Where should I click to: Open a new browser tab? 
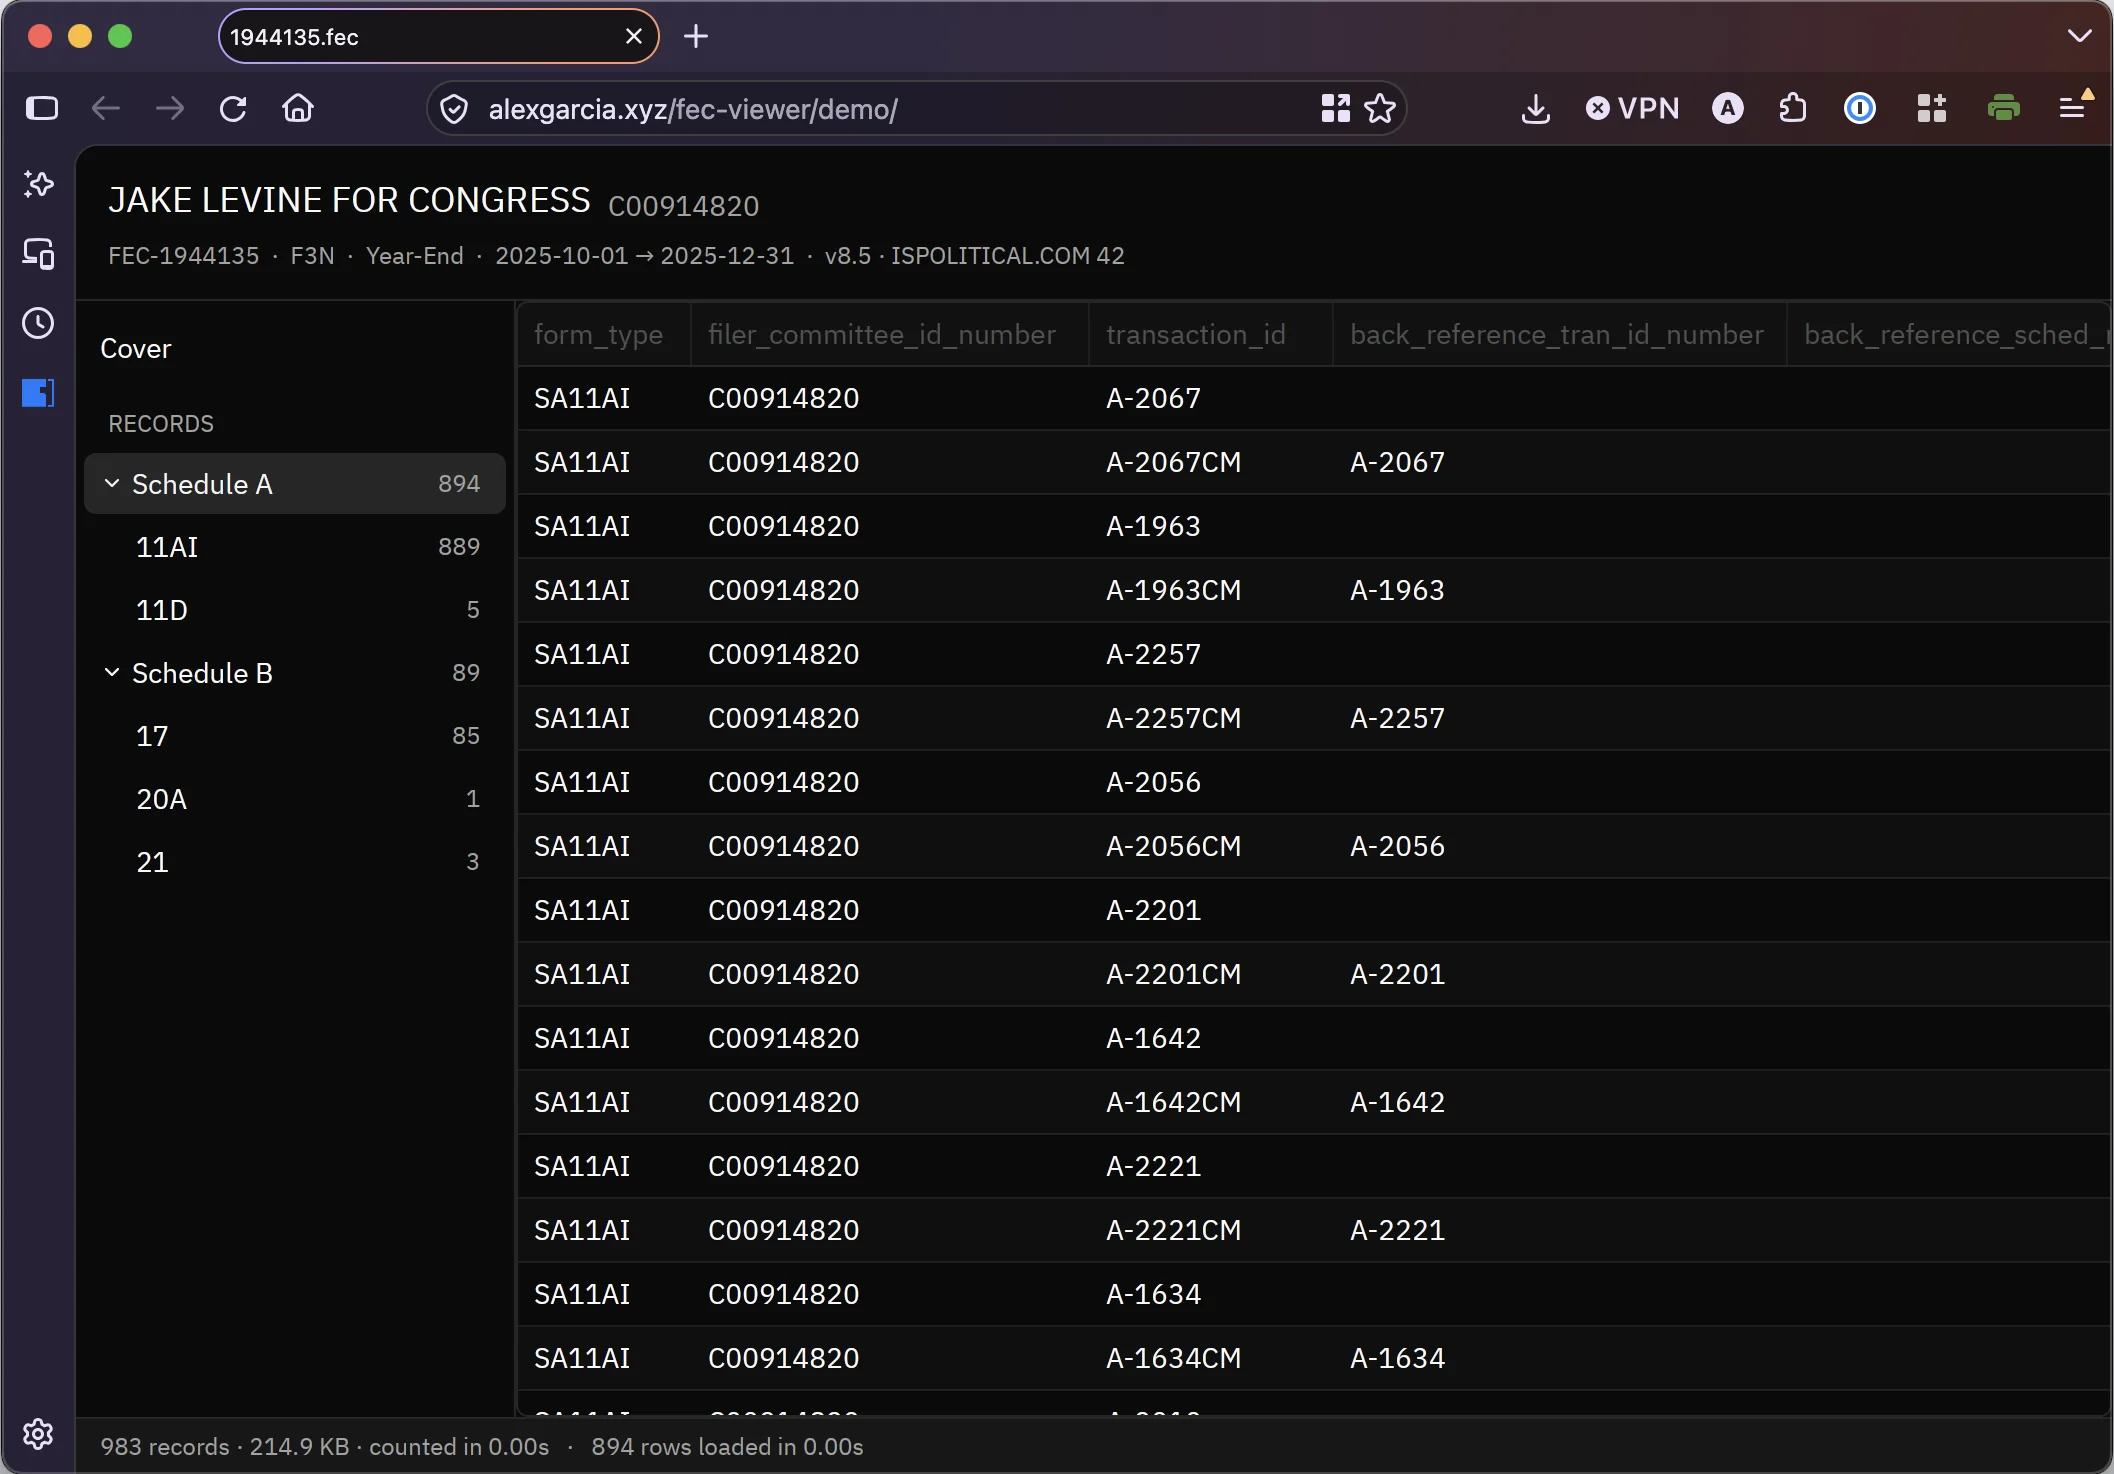click(x=696, y=37)
